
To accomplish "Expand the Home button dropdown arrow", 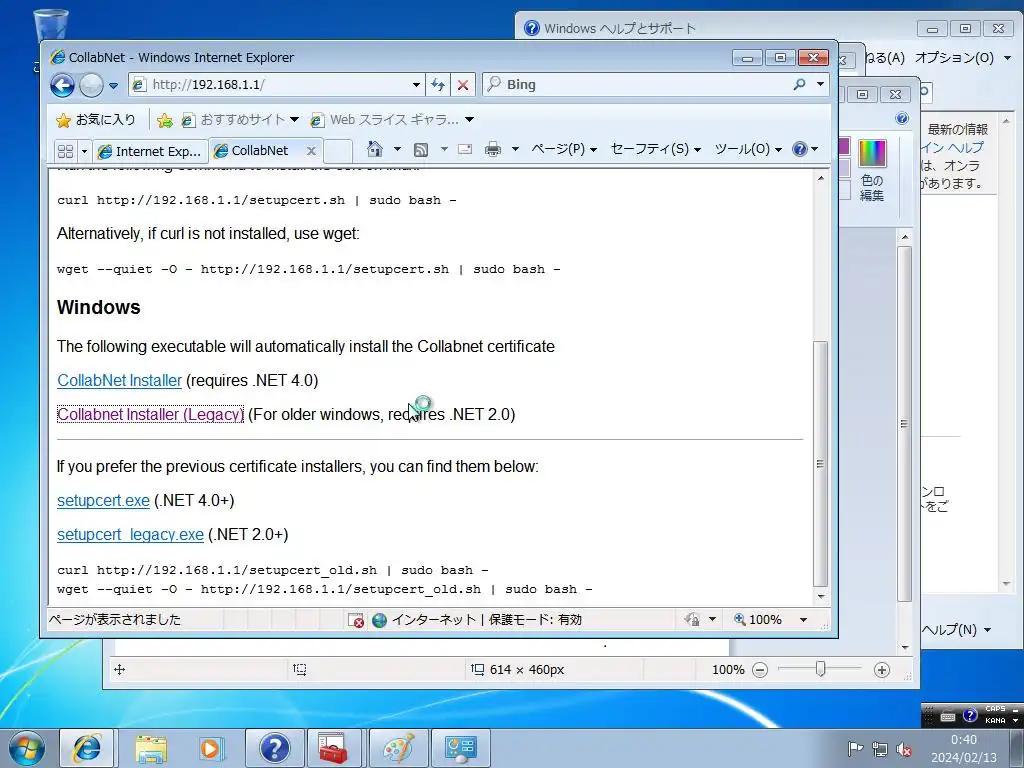I will point(397,150).
